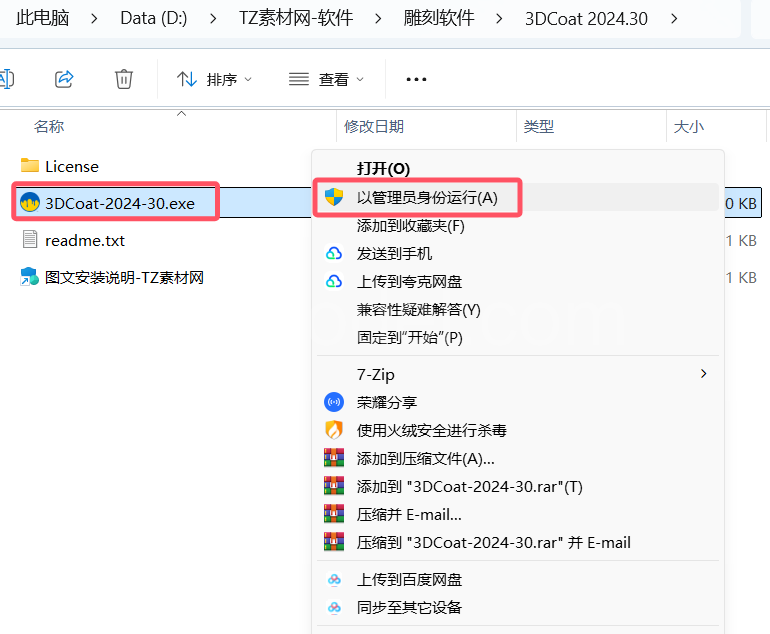
Task: Click the 图文安装说明-TZ素材网 shortcut icon
Action: coord(29,276)
